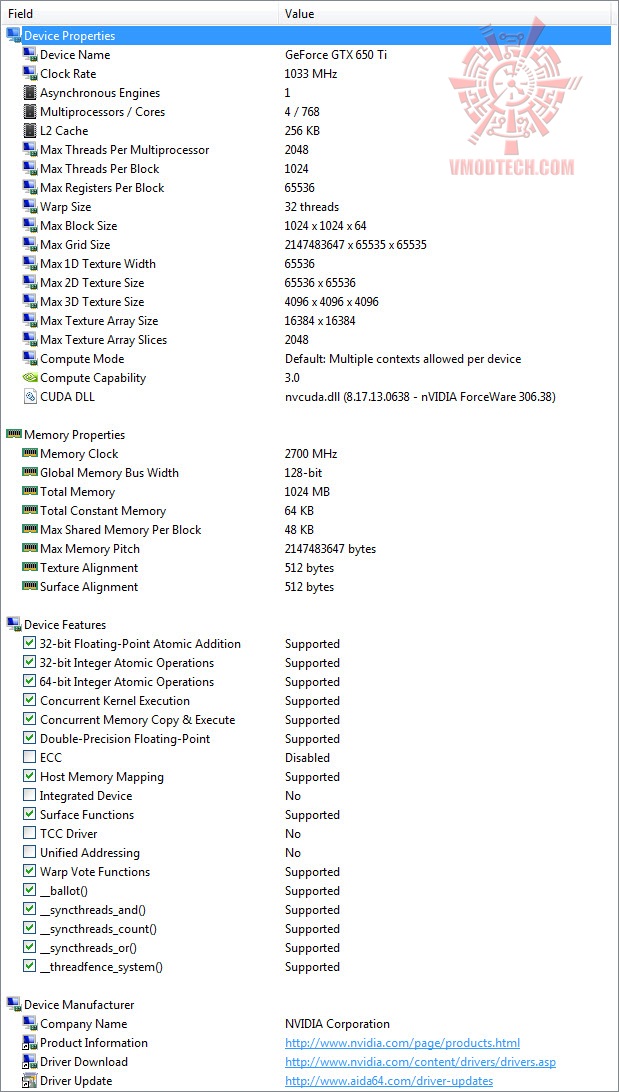Select the Device Features group label
This screenshot has width=619, height=1092.
tap(65, 625)
